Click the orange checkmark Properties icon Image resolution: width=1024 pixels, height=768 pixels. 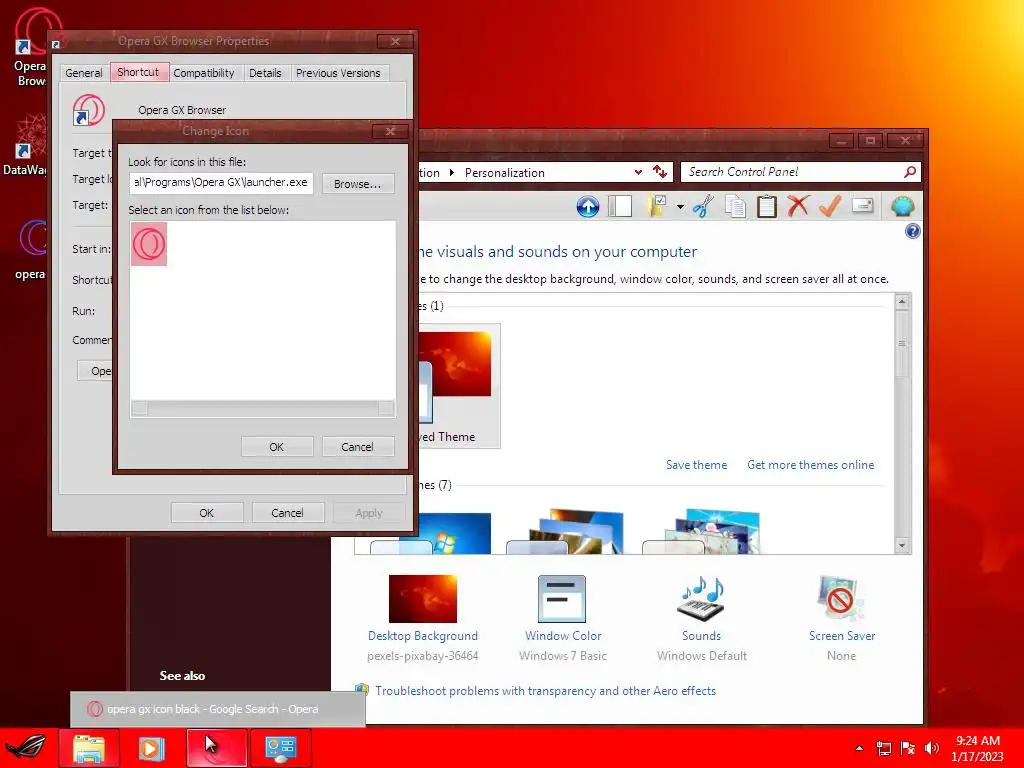[x=829, y=206]
